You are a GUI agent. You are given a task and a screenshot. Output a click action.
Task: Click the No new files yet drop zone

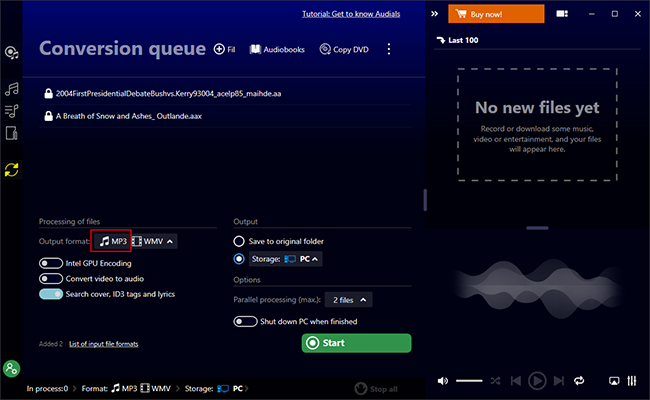[x=537, y=125]
